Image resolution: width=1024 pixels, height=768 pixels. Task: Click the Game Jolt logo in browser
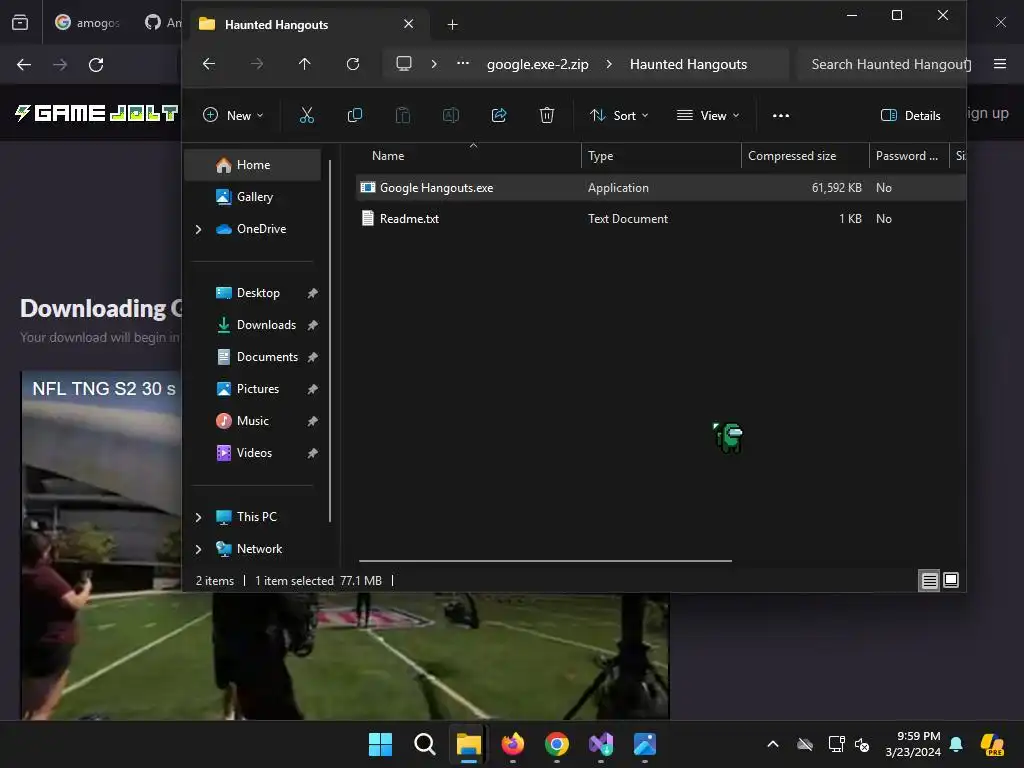[96, 113]
